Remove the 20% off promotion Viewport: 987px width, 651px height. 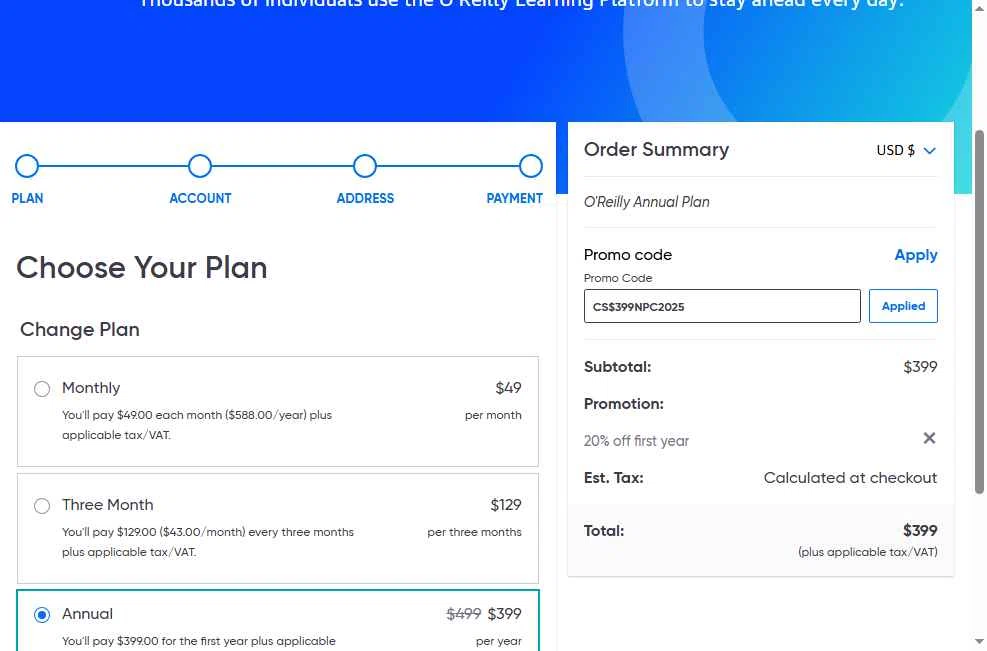929,438
